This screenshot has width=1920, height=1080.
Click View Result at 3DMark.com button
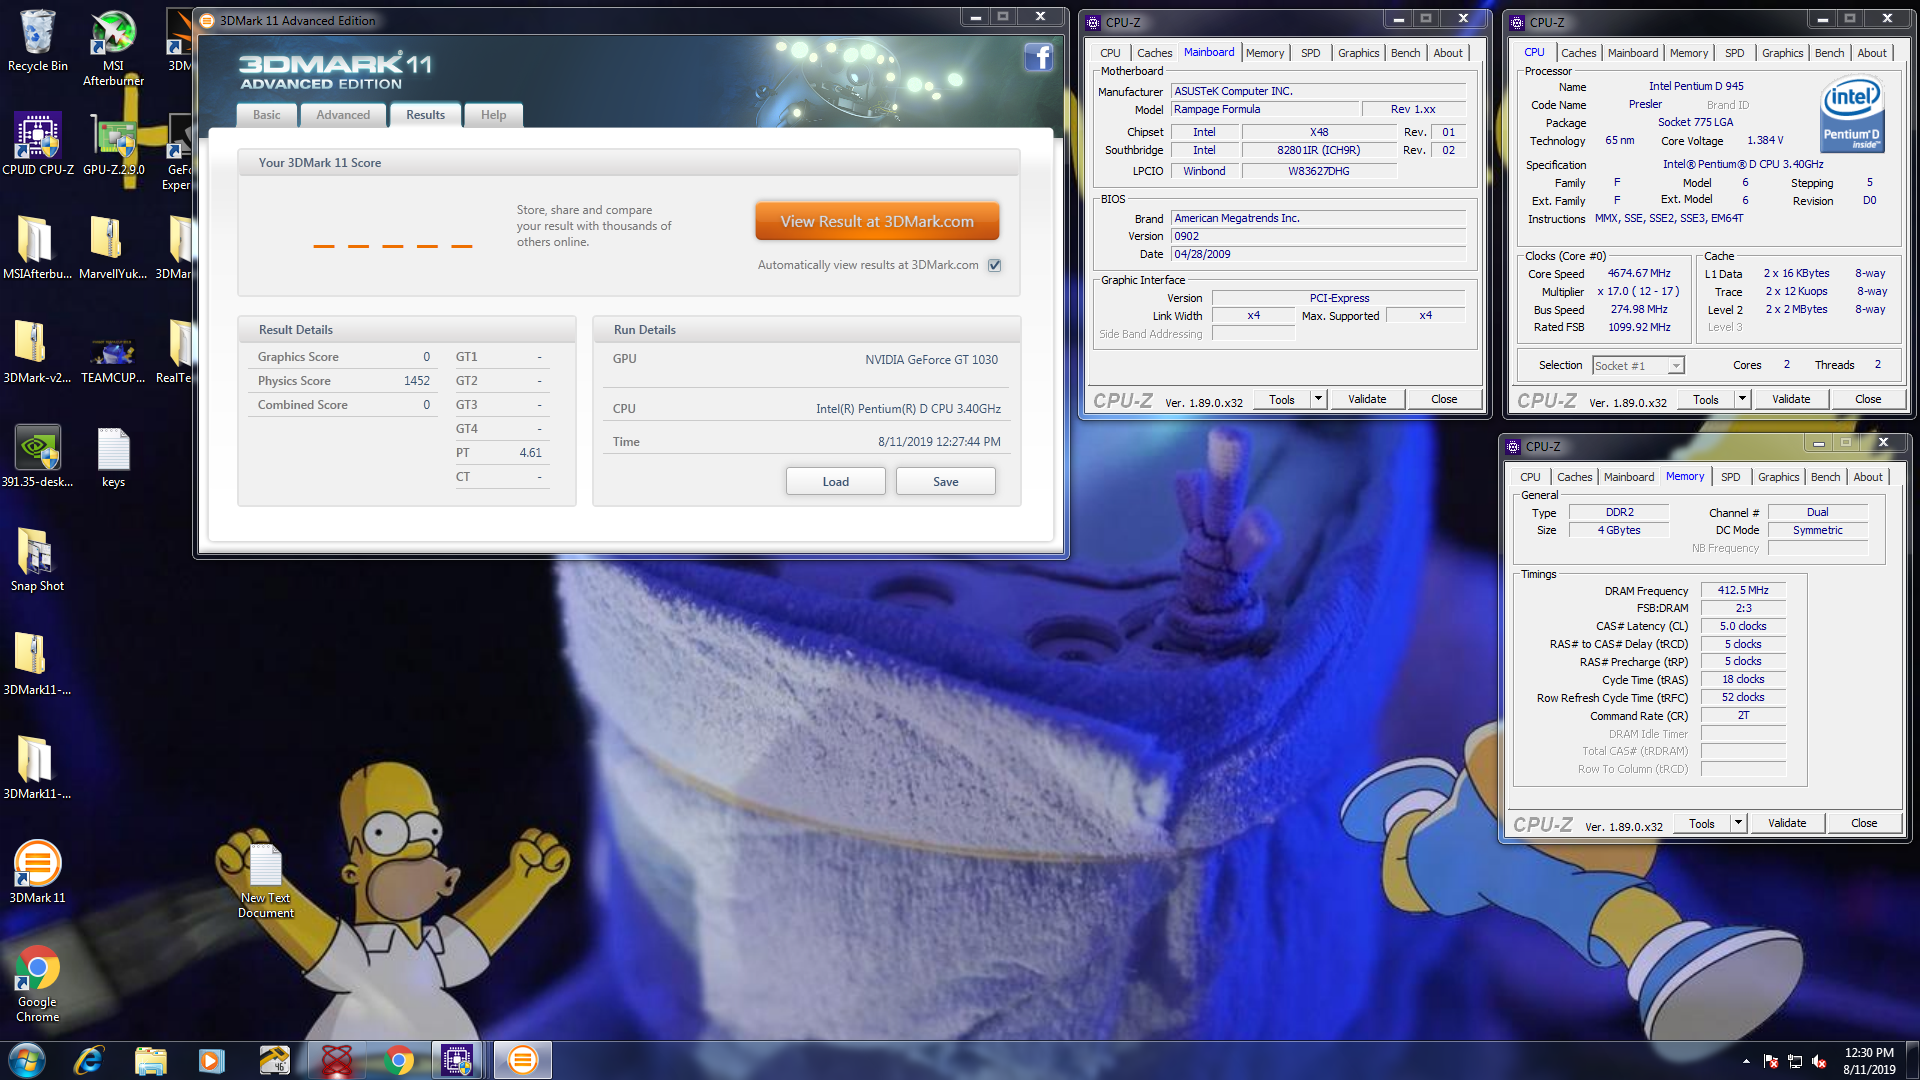877,221
